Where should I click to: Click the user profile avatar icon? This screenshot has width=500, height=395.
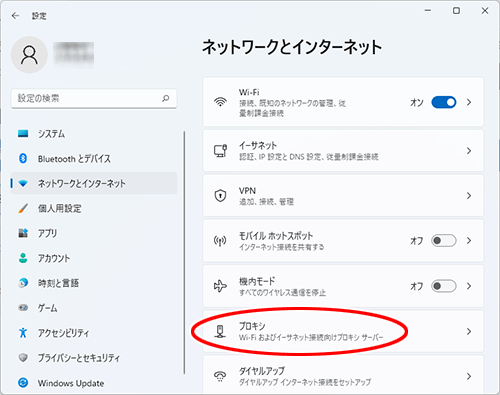[x=29, y=55]
